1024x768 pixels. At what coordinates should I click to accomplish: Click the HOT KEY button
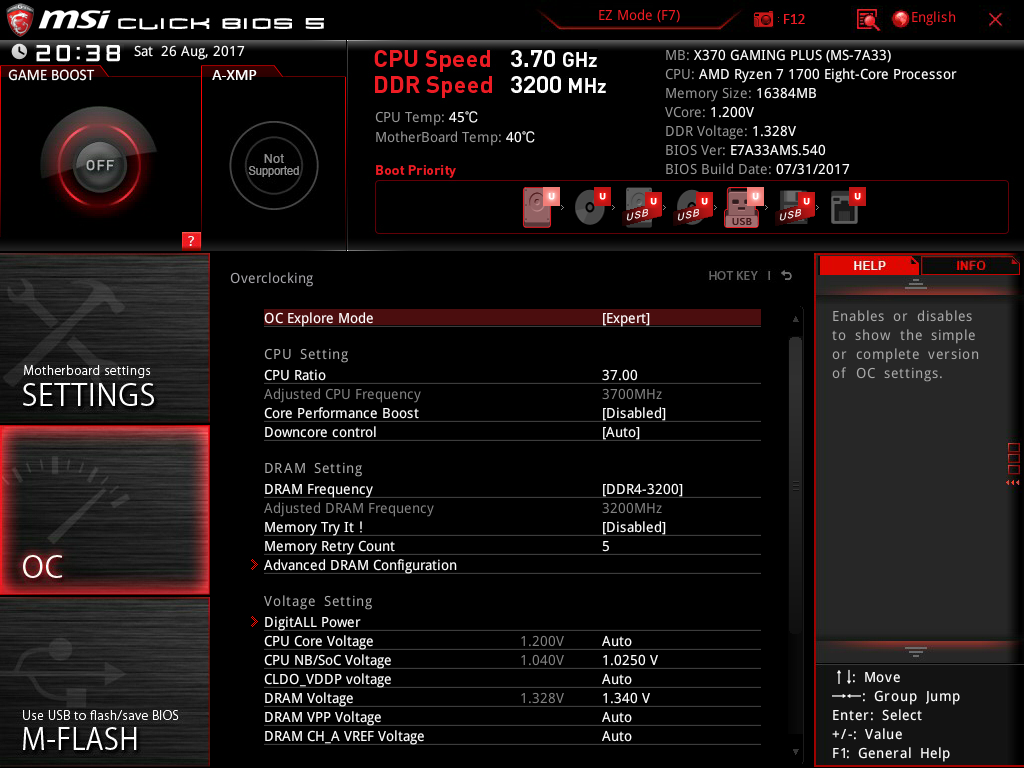tap(733, 276)
